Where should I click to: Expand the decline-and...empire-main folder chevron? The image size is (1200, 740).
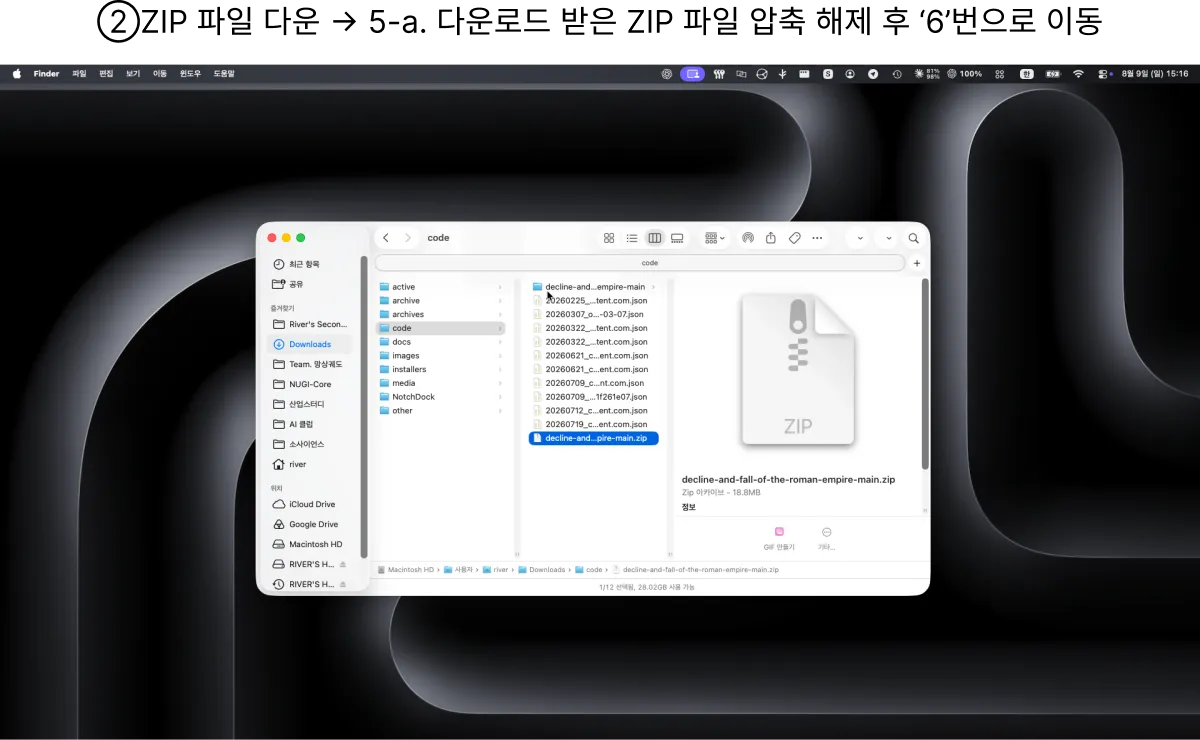653,287
